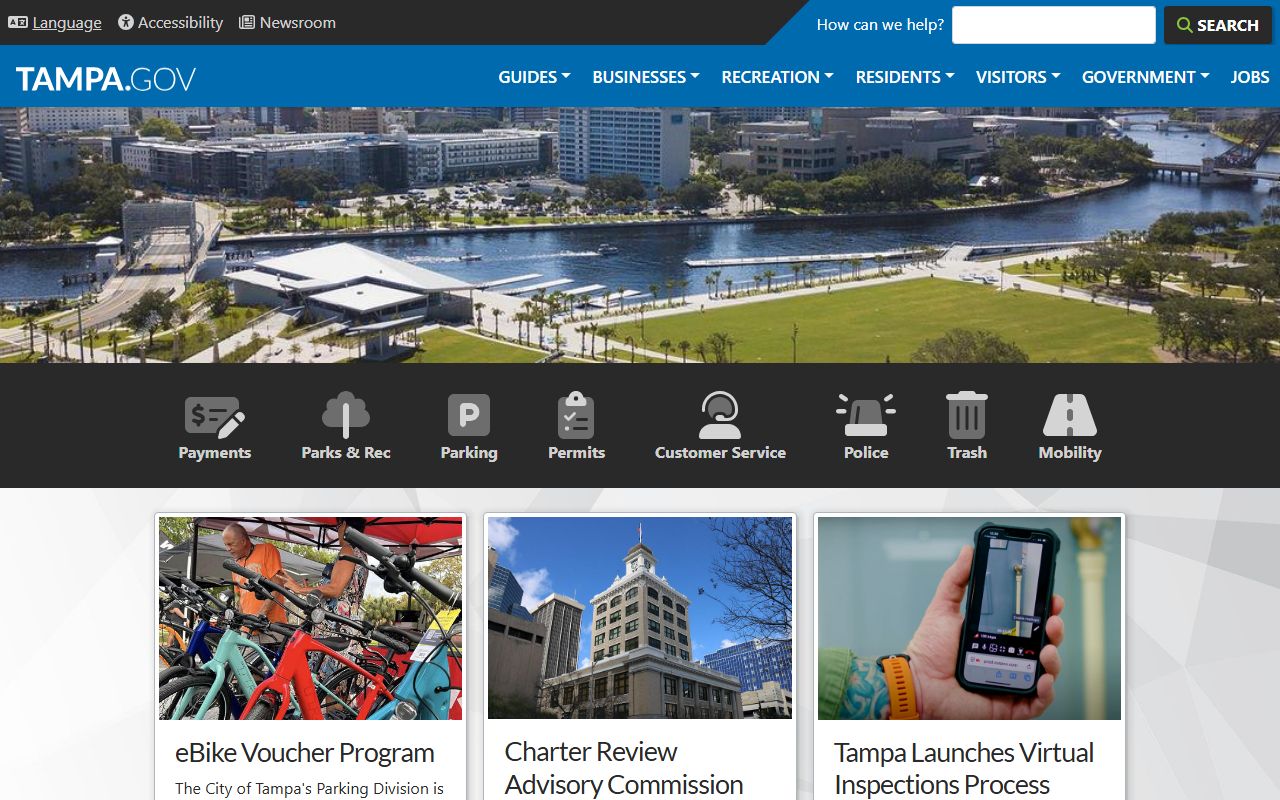Expand the Visitors dropdown menu
Screen dimensions: 1280x800
[x=1018, y=77]
